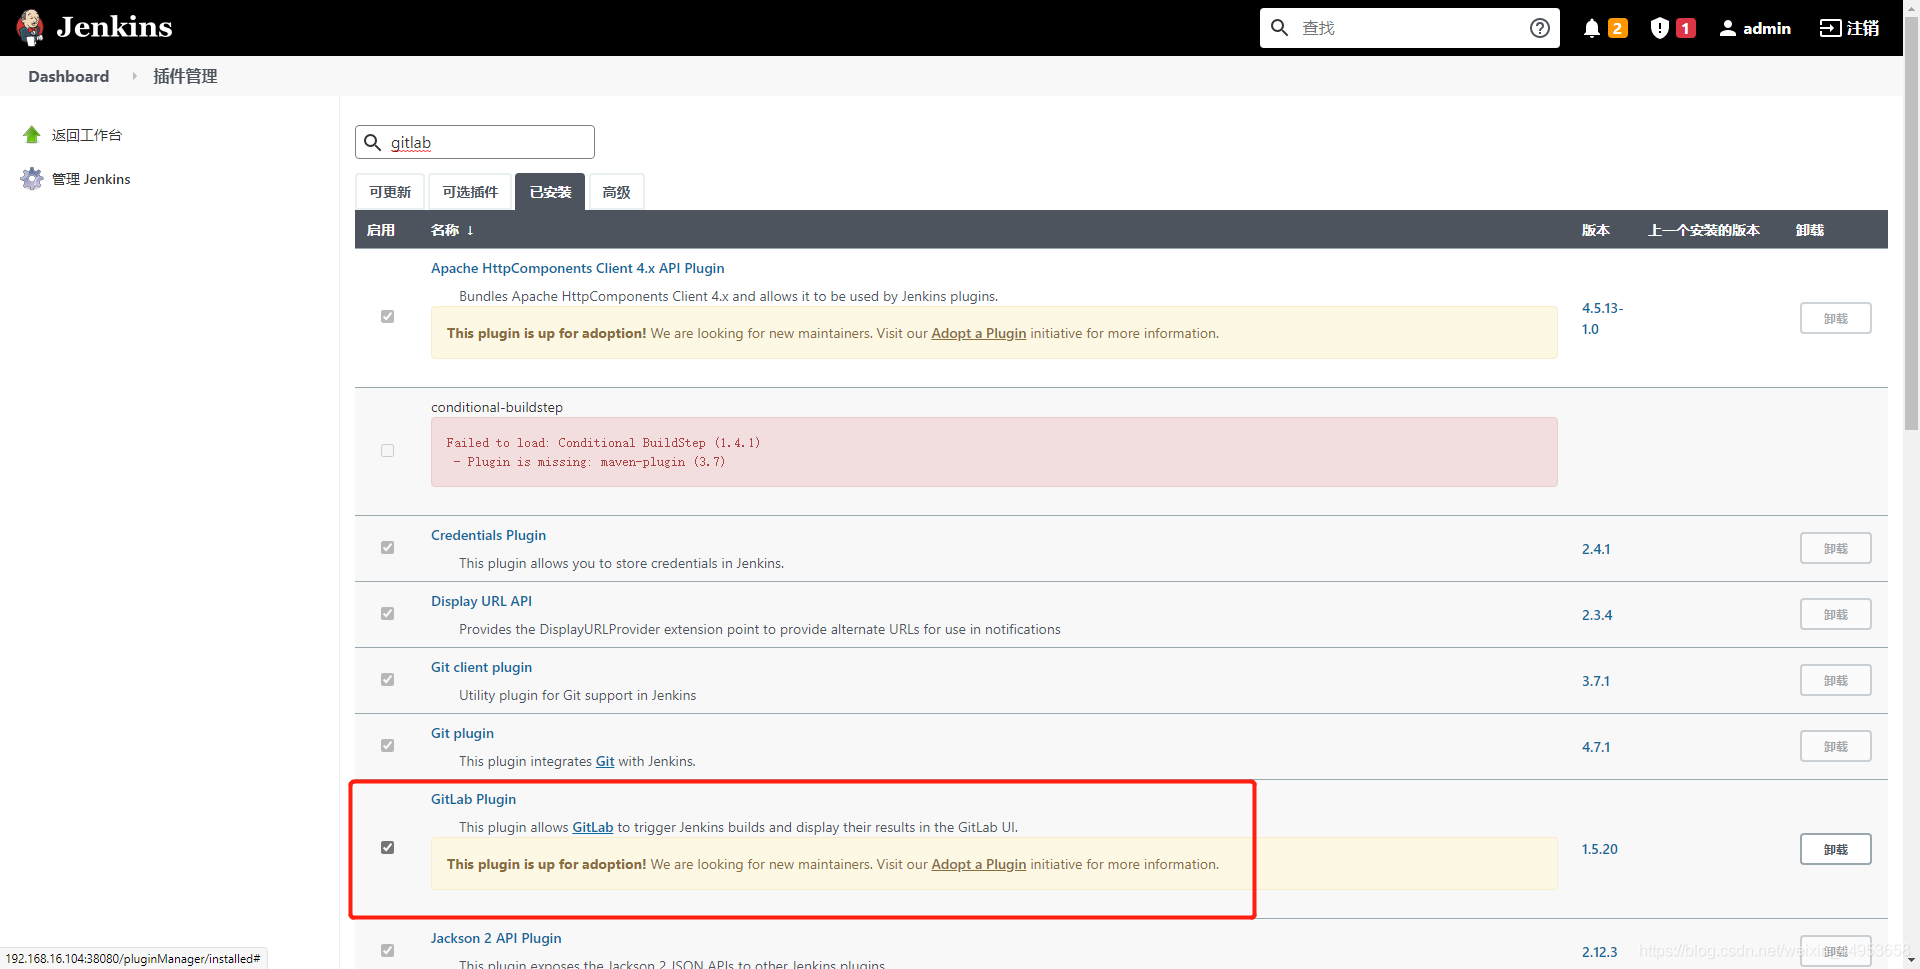Click the 启用 column header
Screen dimensions: 1920x969
click(381, 230)
